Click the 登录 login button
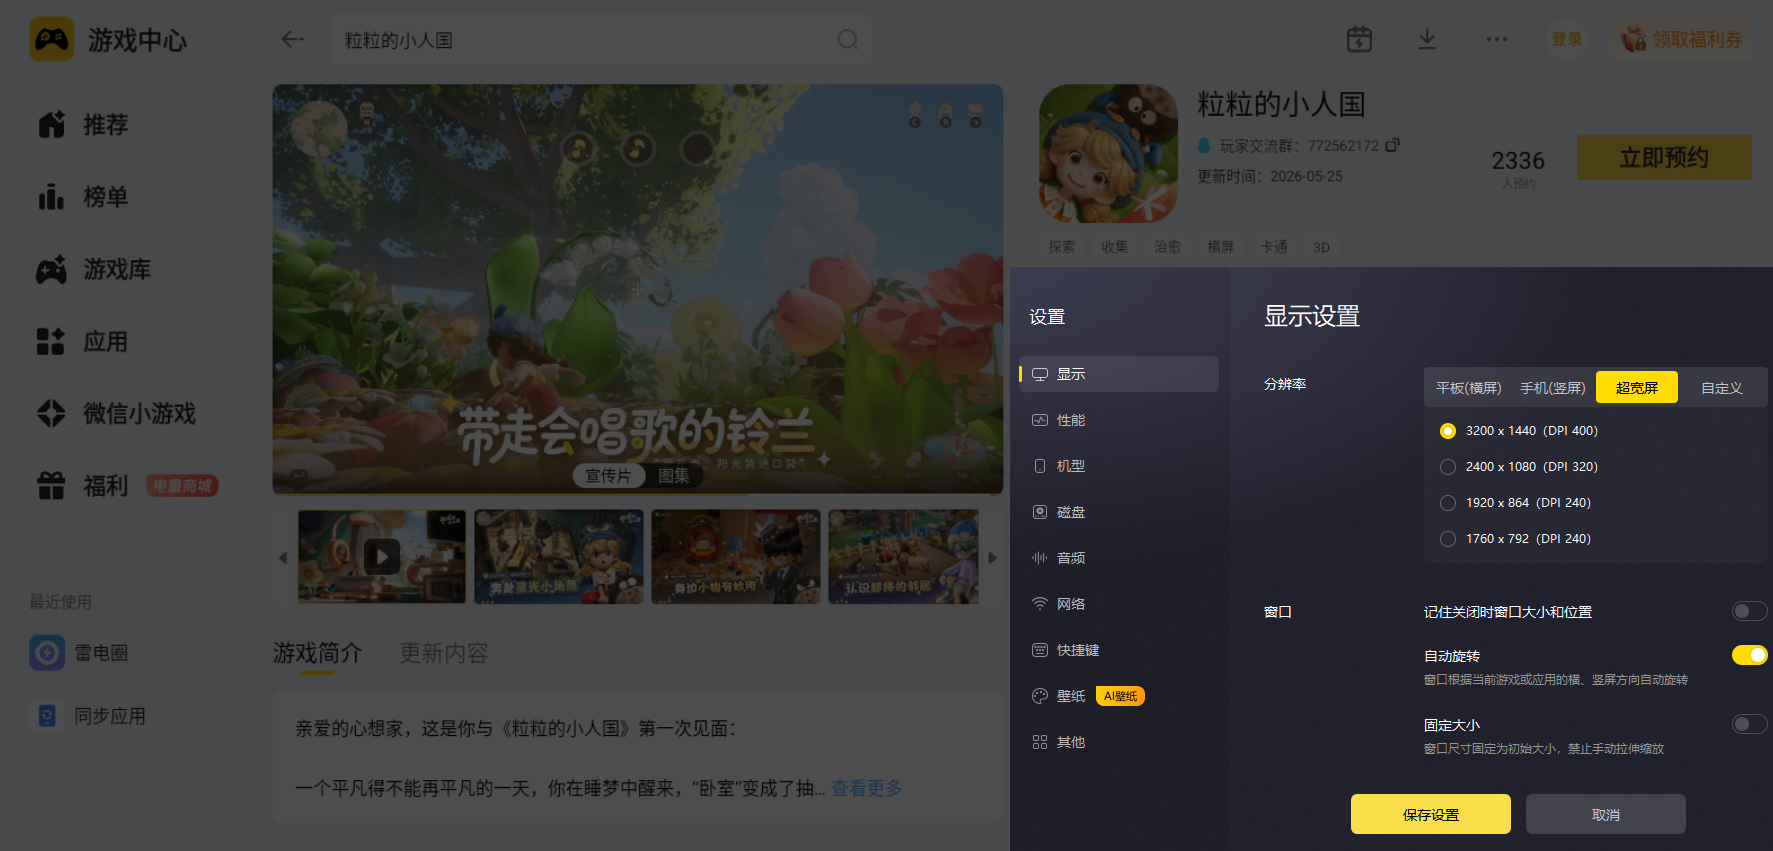The width and height of the screenshot is (1773, 851). pyautogui.click(x=1567, y=39)
